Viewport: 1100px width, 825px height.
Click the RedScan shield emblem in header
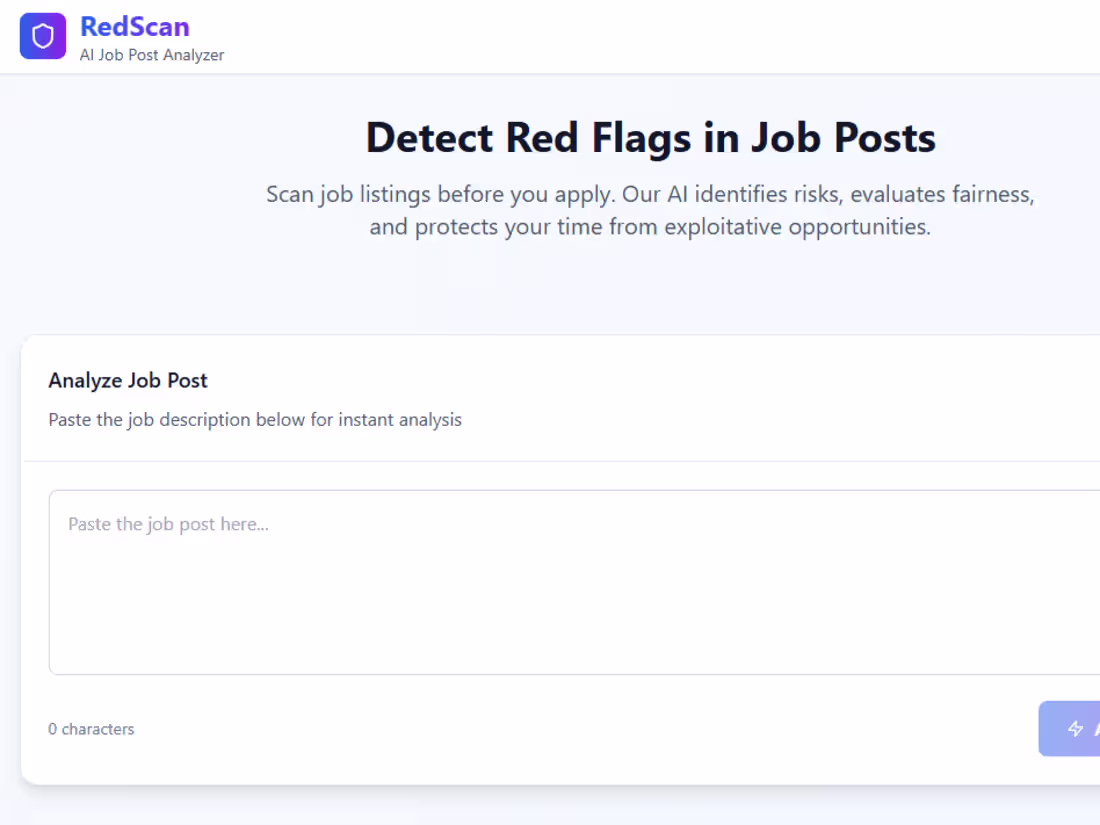42,36
